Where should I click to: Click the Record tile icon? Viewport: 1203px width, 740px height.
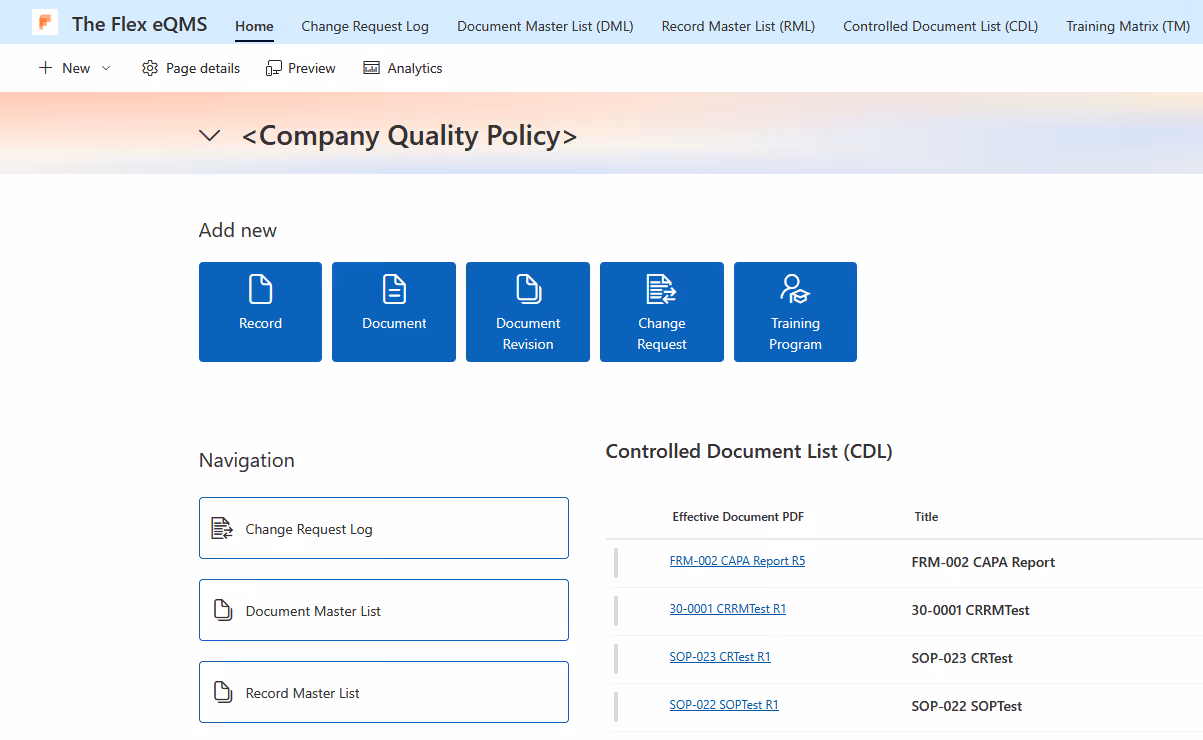tap(260, 289)
